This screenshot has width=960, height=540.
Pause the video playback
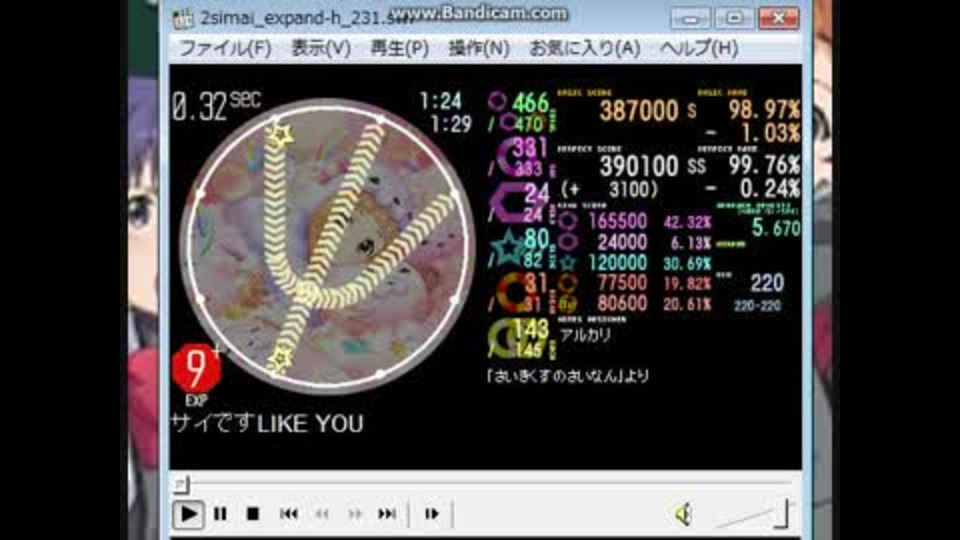220,514
